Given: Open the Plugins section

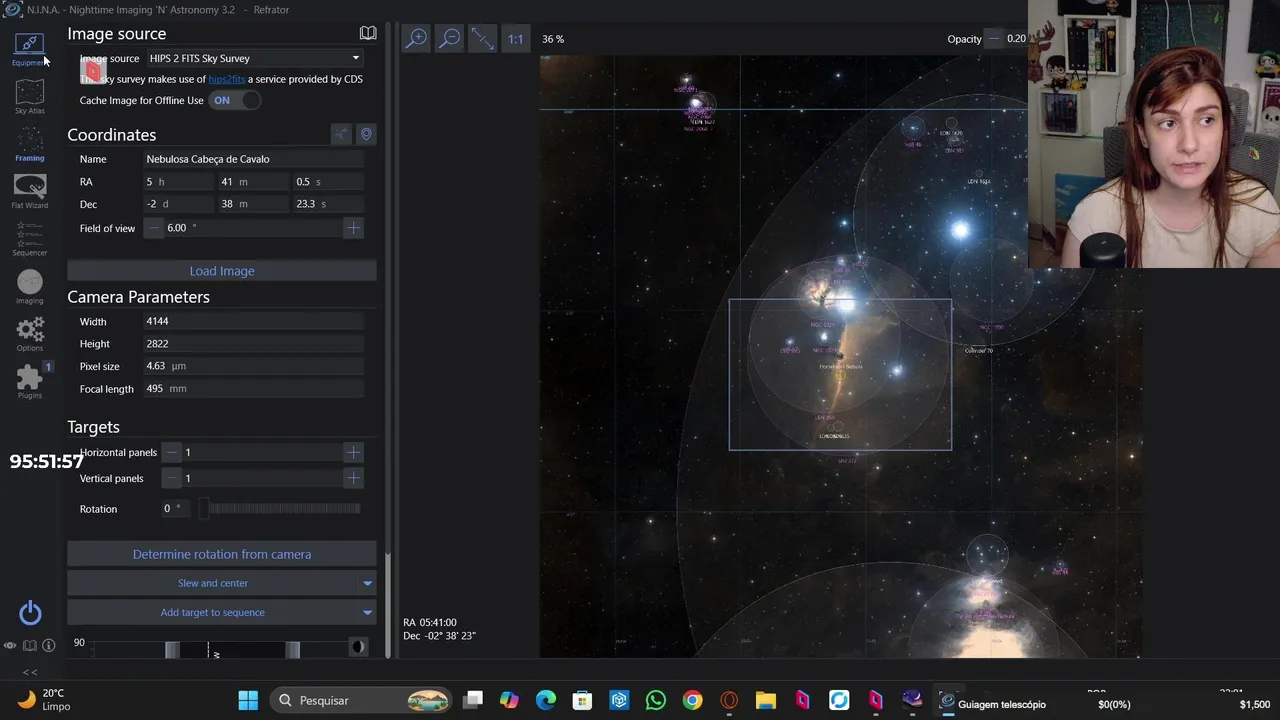Looking at the screenshot, I should point(29,381).
